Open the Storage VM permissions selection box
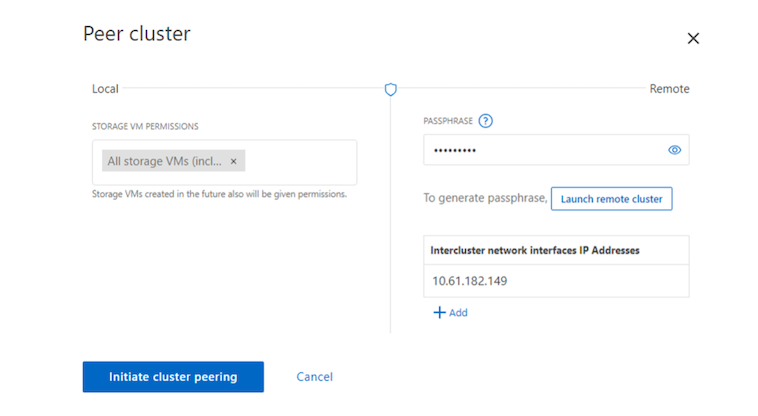Viewport: 758px width, 416px height. pyautogui.click(x=300, y=162)
